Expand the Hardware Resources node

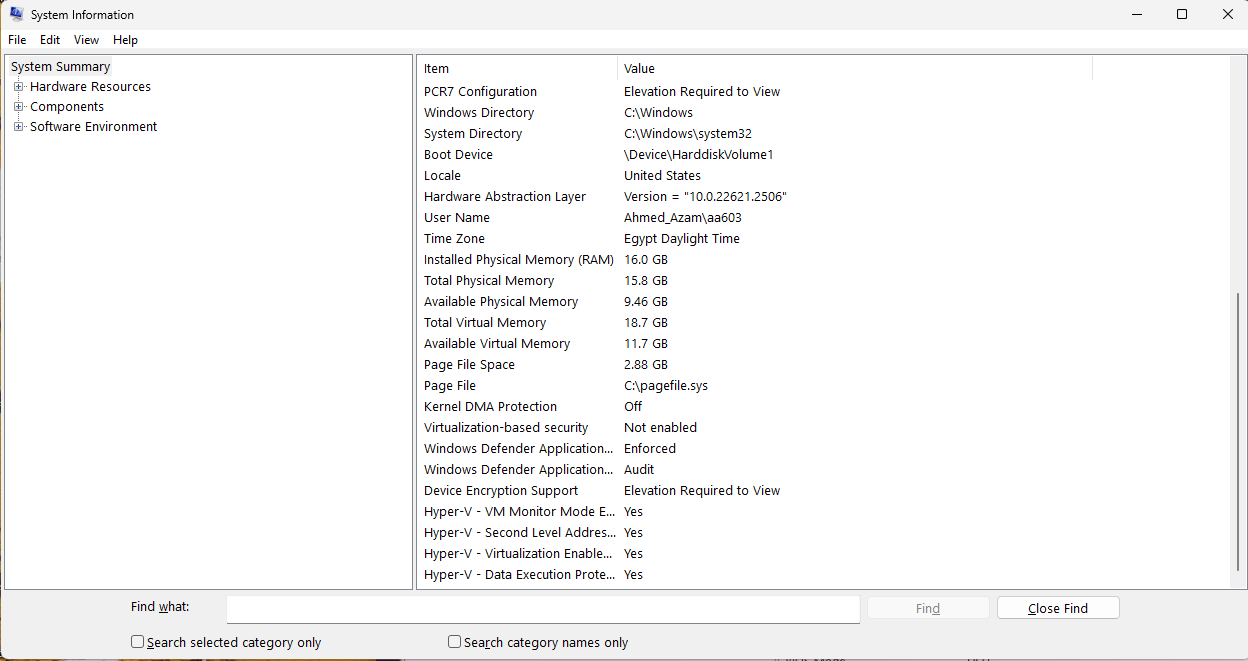coord(18,87)
